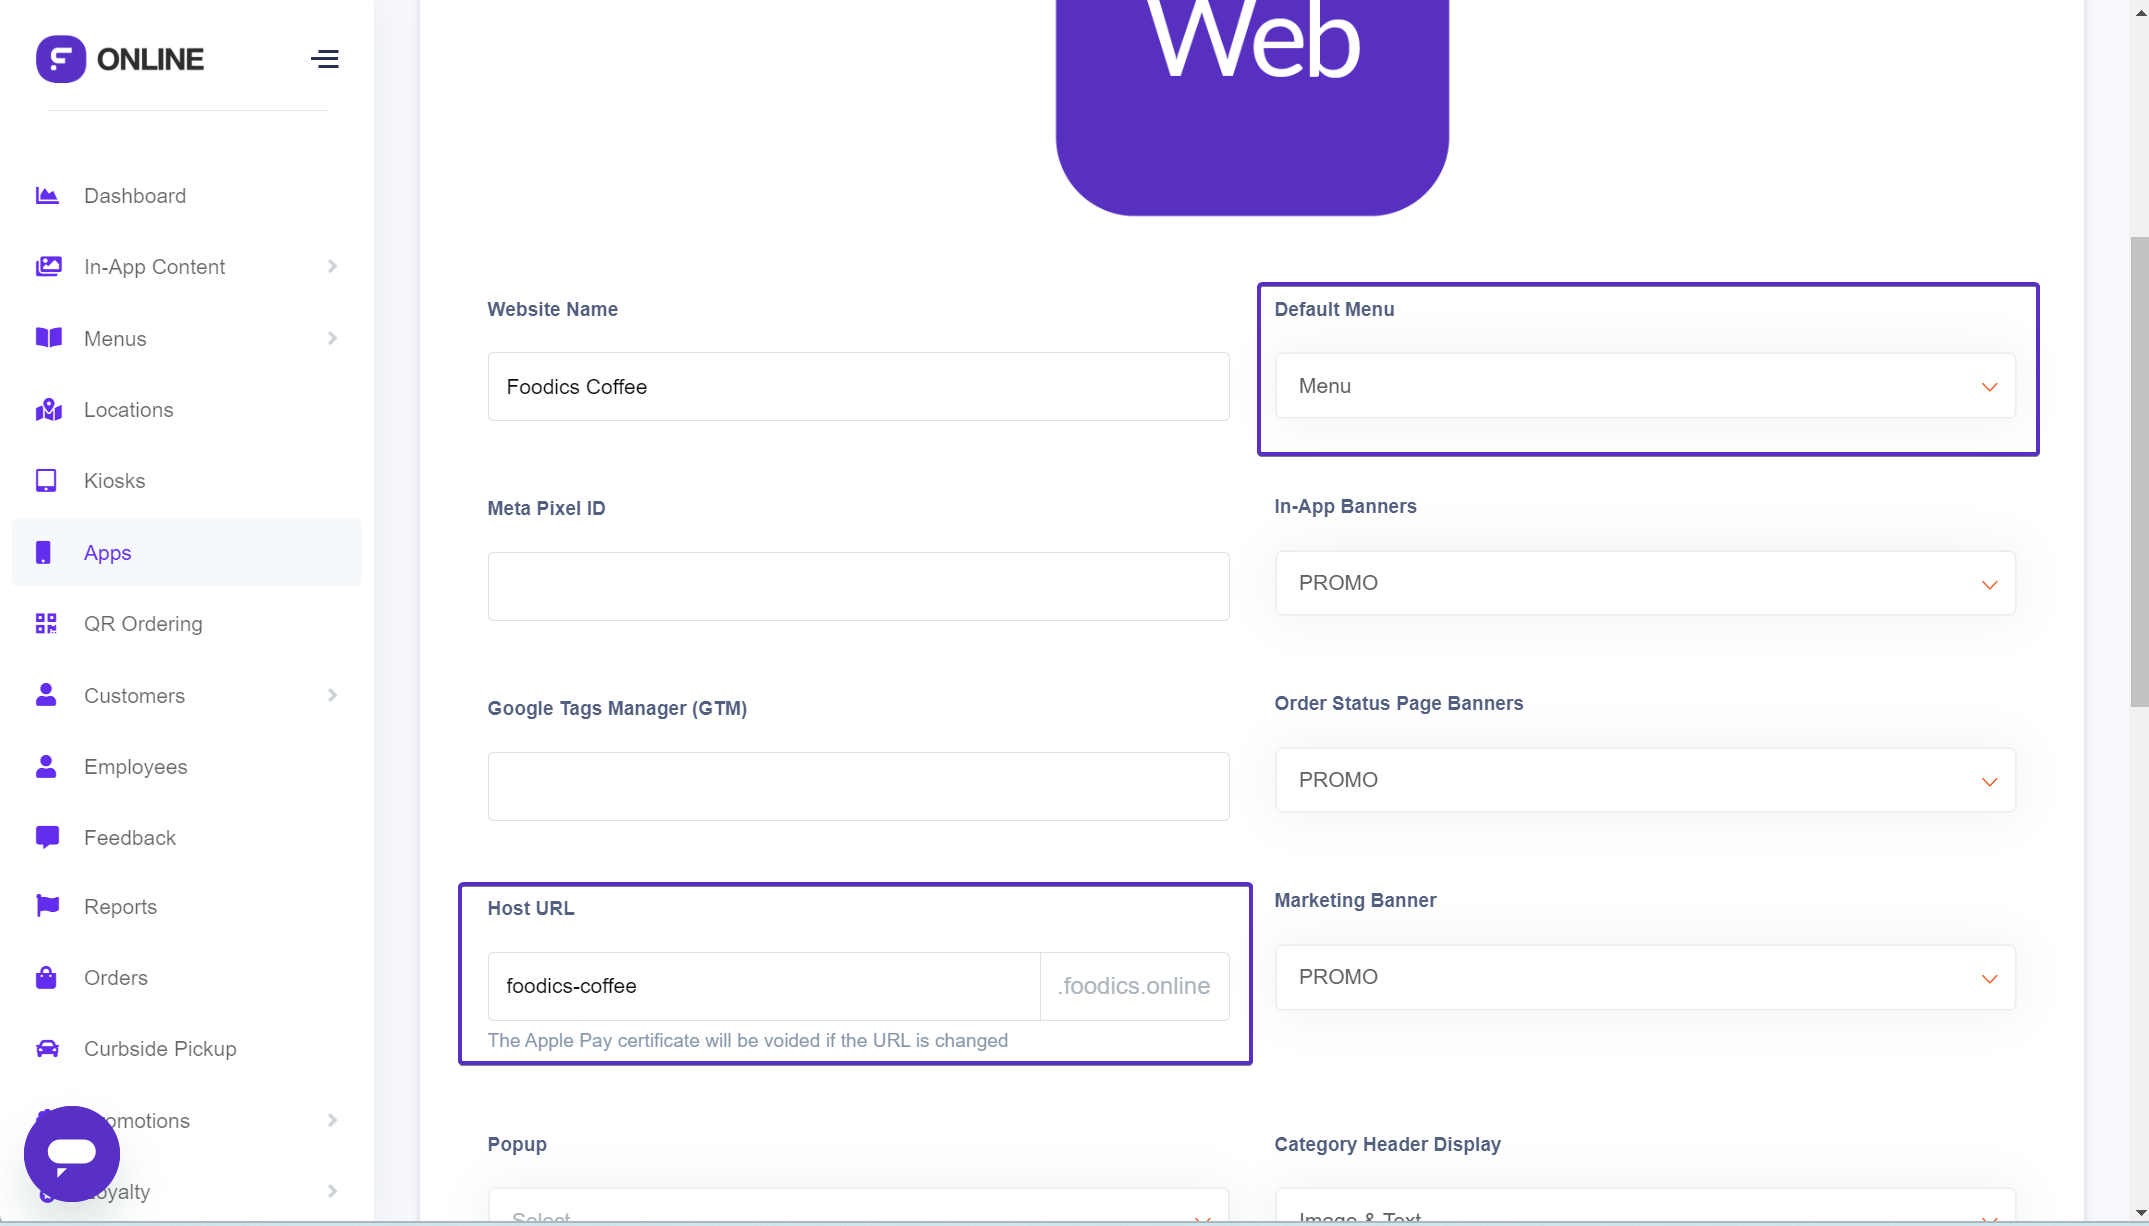Click the Host URL label

tap(531, 908)
